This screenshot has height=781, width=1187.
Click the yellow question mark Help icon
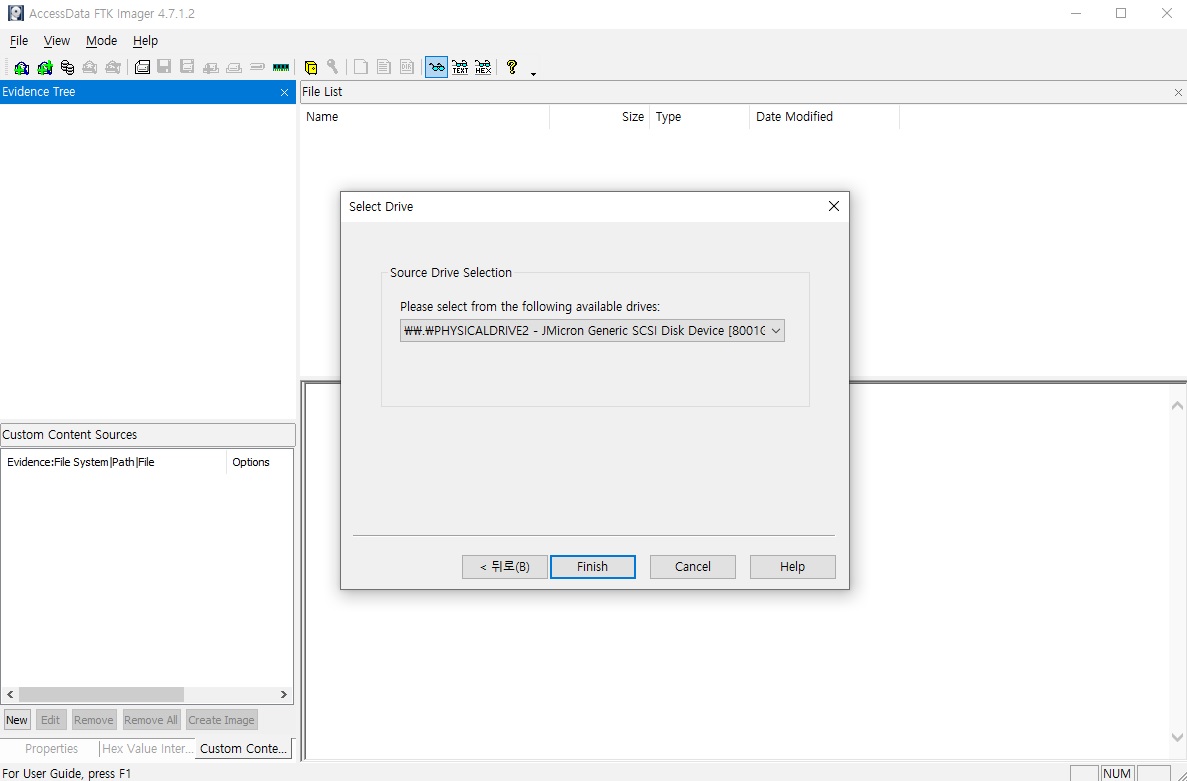(512, 67)
